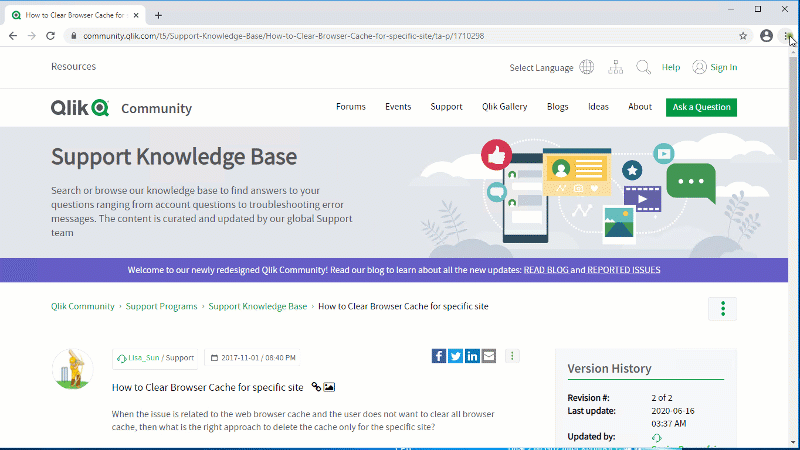800x450 pixels.
Task: Open a new browser tab with plus
Action: [158, 15]
